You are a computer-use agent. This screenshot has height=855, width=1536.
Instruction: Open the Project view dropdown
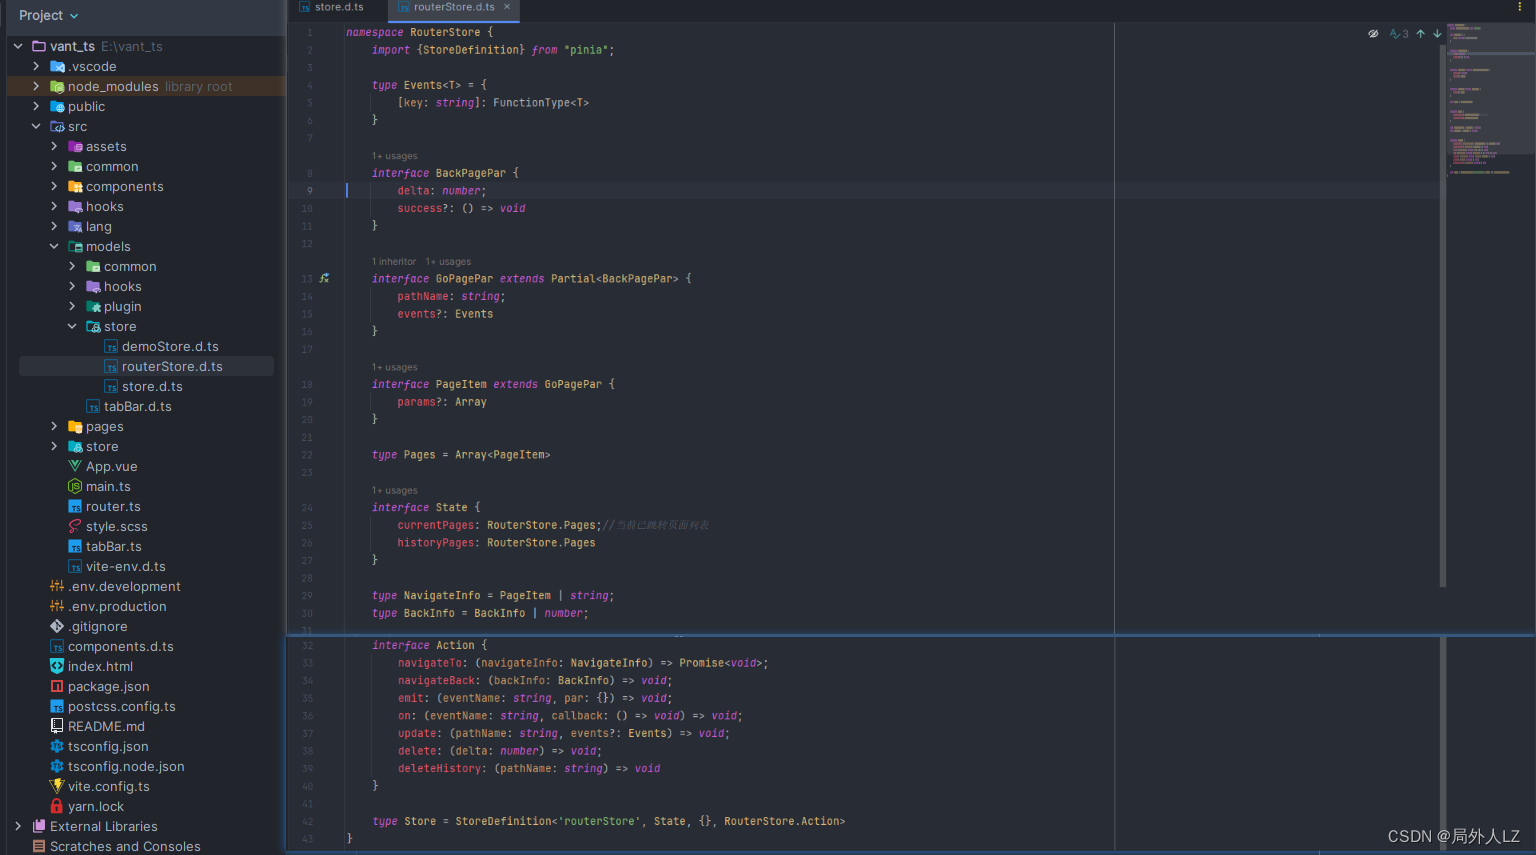48,15
